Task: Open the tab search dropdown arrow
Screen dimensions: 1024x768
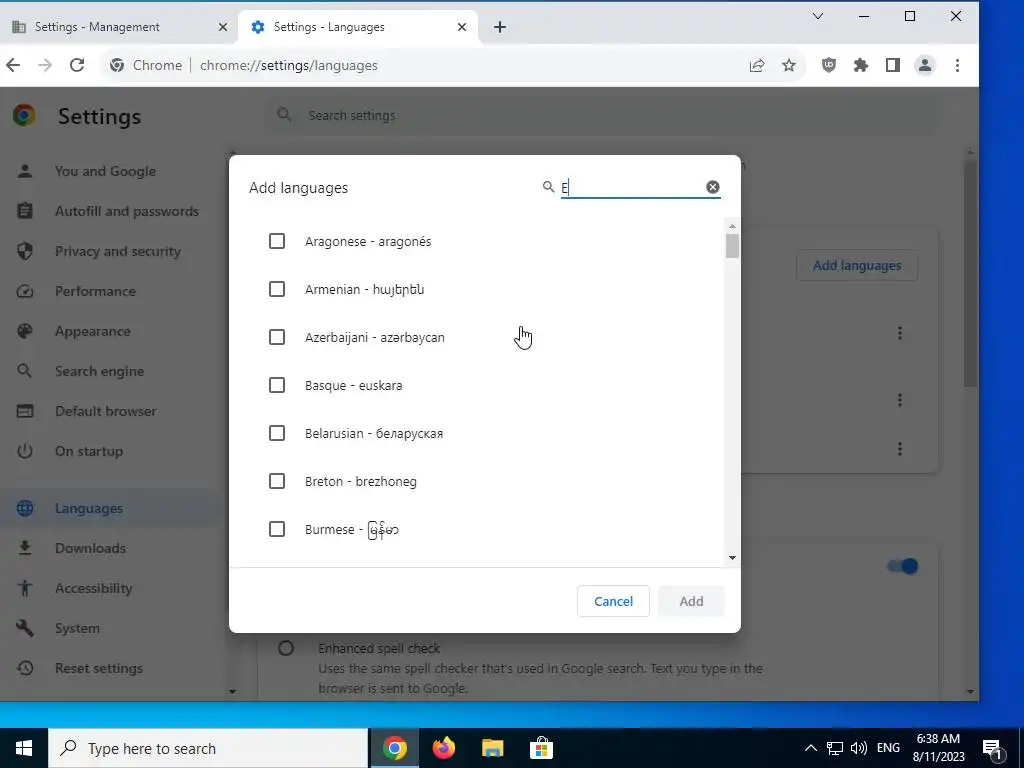Action: [818, 16]
